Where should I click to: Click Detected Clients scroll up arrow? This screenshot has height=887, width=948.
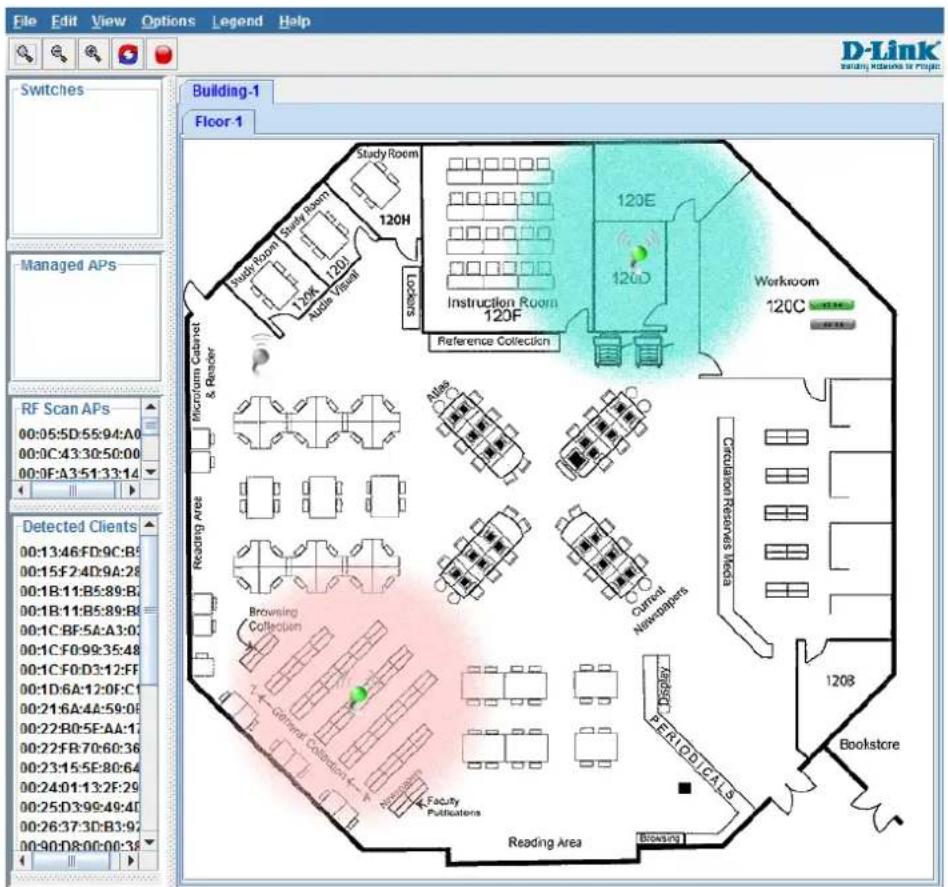[x=150, y=524]
